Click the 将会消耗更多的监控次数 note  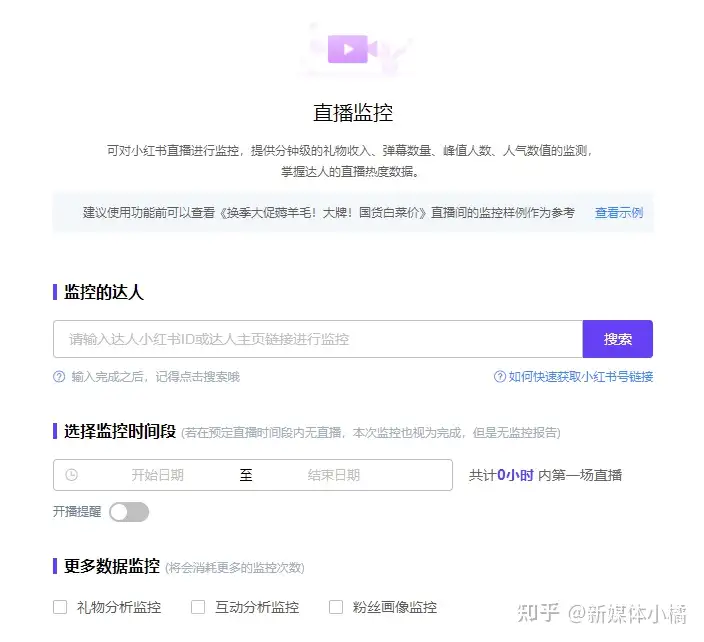(x=235, y=568)
